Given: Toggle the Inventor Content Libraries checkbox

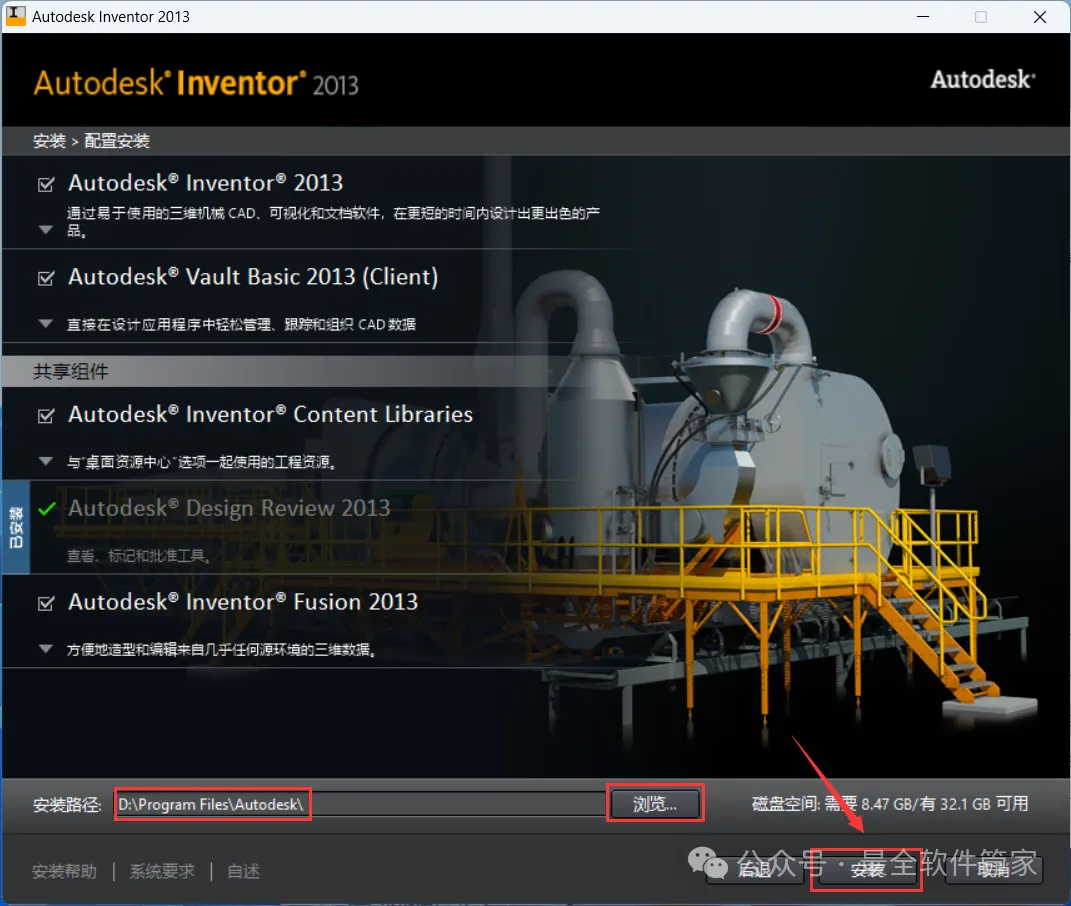Looking at the screenshot, I should [46, 415].
